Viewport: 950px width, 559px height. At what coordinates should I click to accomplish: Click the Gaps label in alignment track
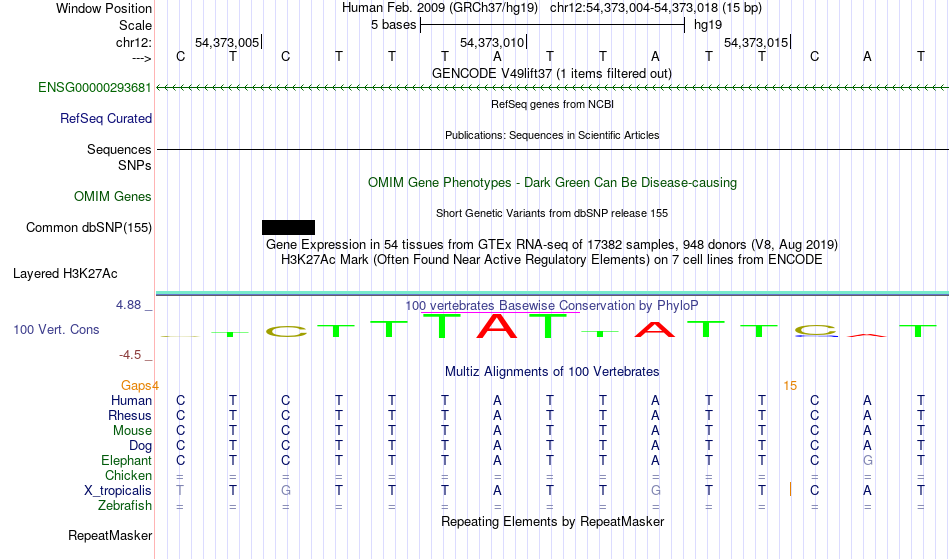(x=137, y=386)
